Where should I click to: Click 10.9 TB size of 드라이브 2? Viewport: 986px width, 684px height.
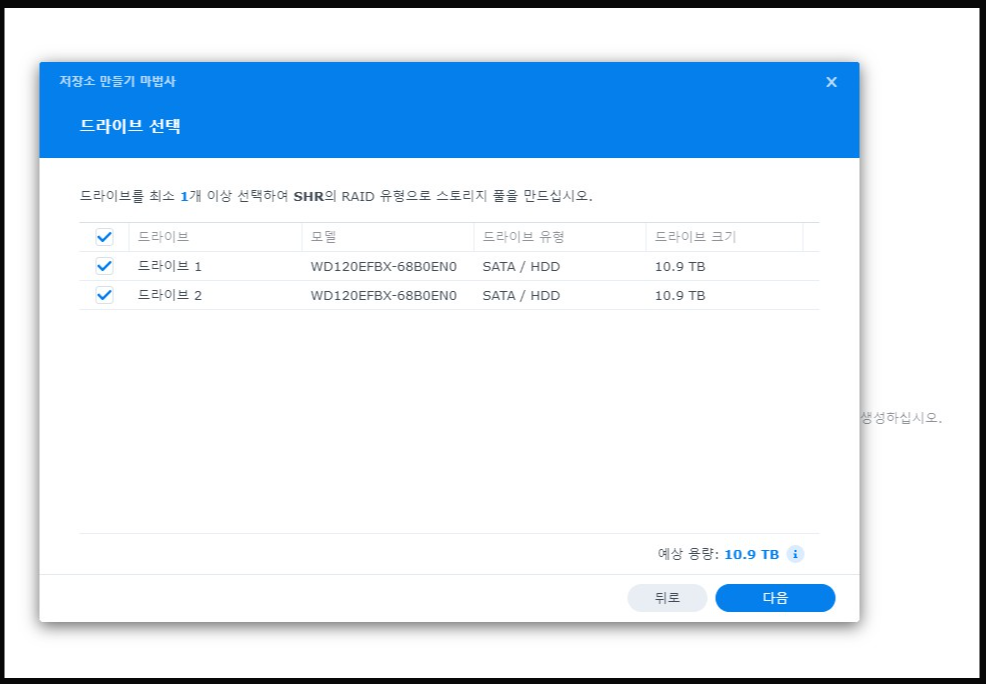(x=680, y=295)
